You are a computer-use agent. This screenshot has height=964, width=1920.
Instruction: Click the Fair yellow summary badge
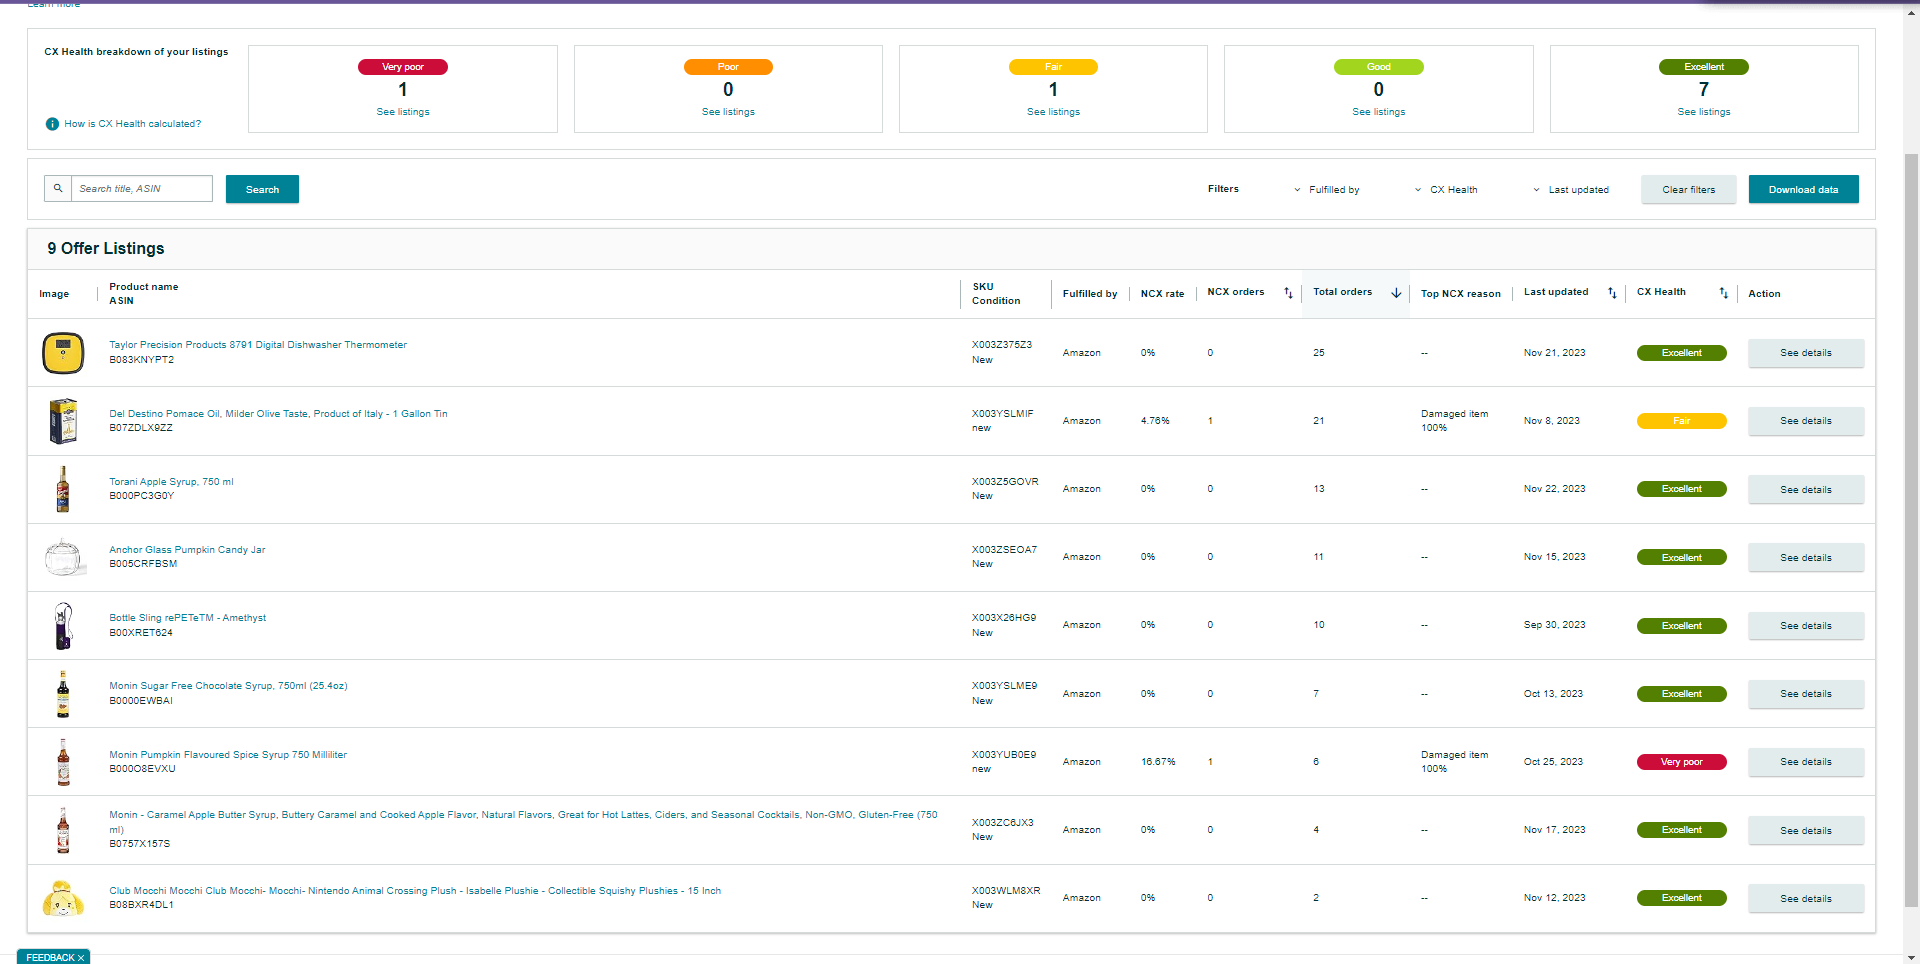point(1053,67)
